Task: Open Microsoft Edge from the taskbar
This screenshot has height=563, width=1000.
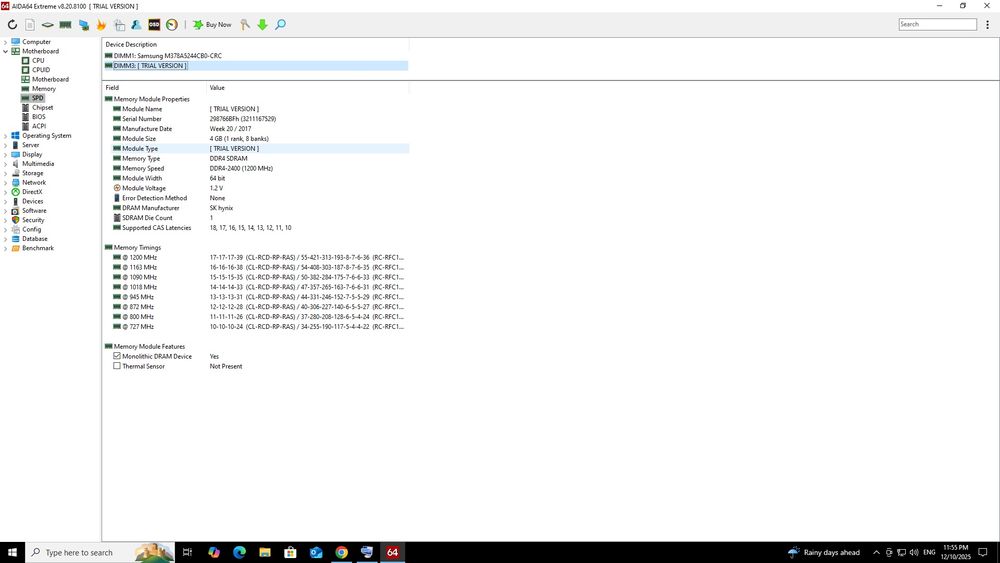Action: [x=239, y=552]
